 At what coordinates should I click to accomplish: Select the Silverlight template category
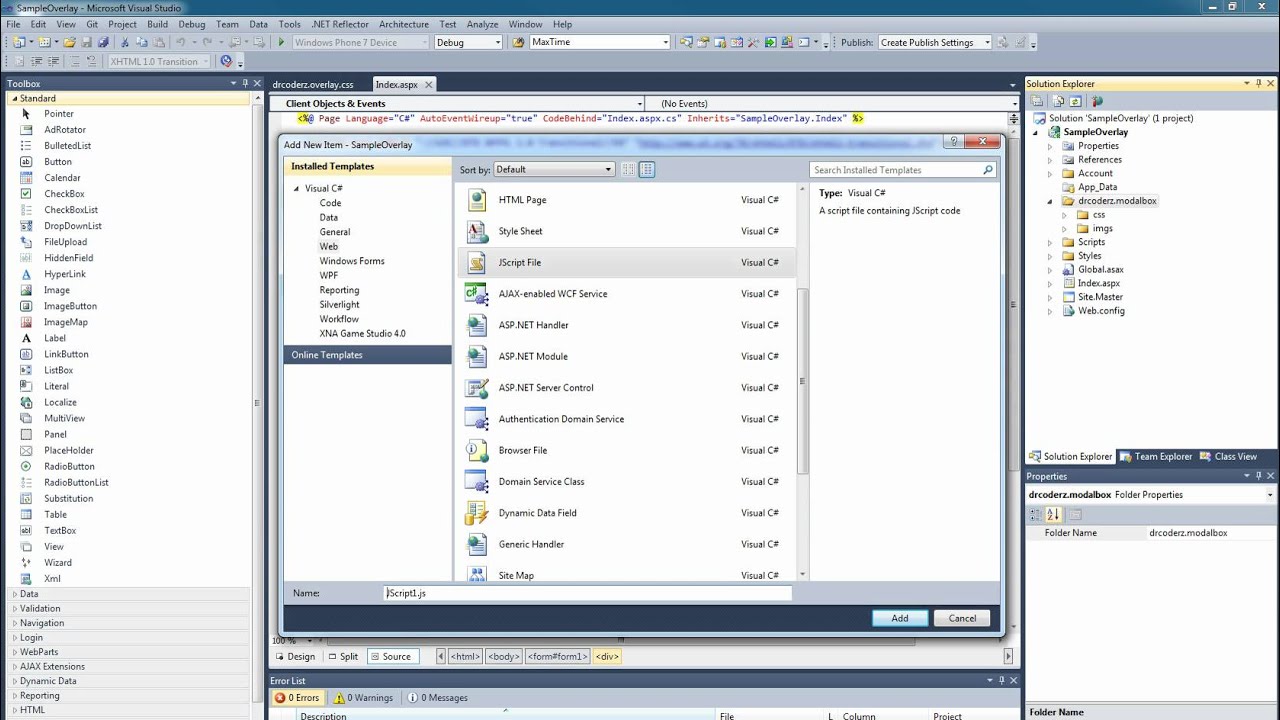pos(340,304)
